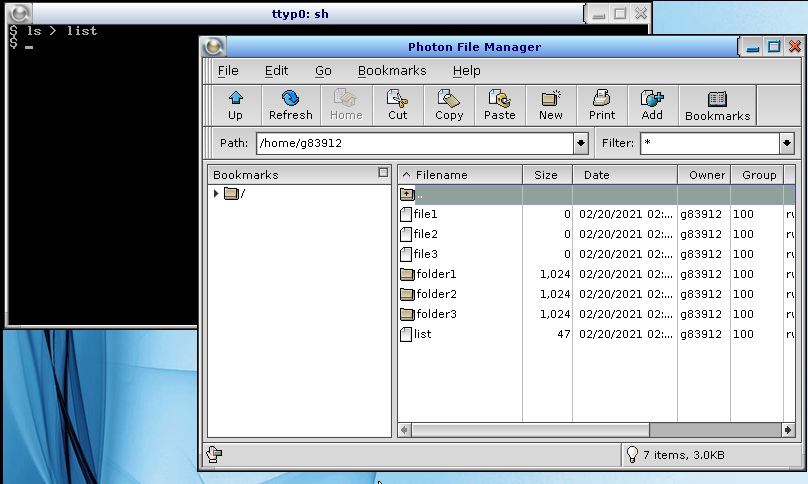Screen dimensions: 808x484
Task: Sort by the Owner column header
Action: pyautogui.click(x=704, y=175)
